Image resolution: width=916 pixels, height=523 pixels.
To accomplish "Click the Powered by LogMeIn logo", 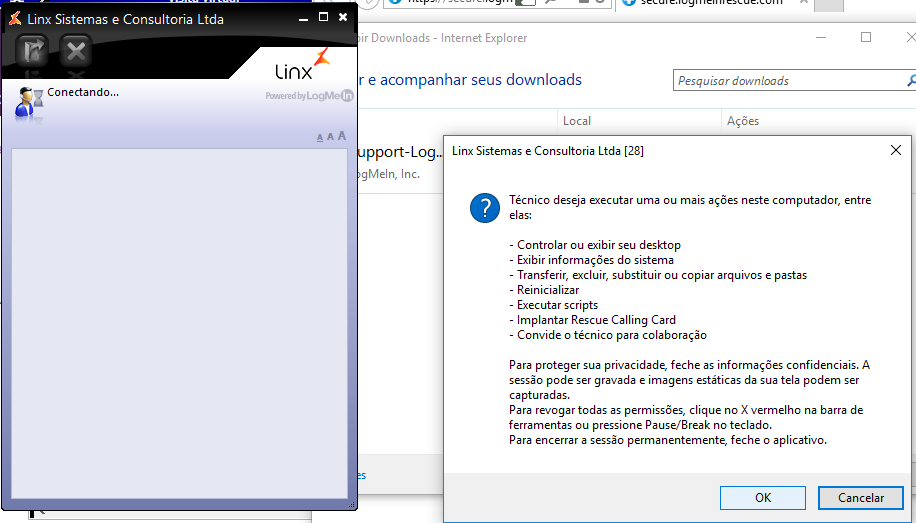I will [x=310, y=96].
